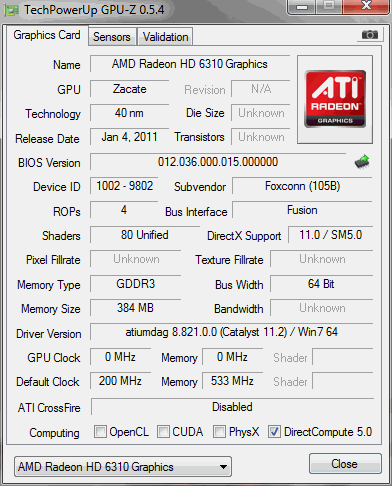Click the ATI Radeon Graphics logo
This screenshot has height=486, width=392.
coord(335,99)
